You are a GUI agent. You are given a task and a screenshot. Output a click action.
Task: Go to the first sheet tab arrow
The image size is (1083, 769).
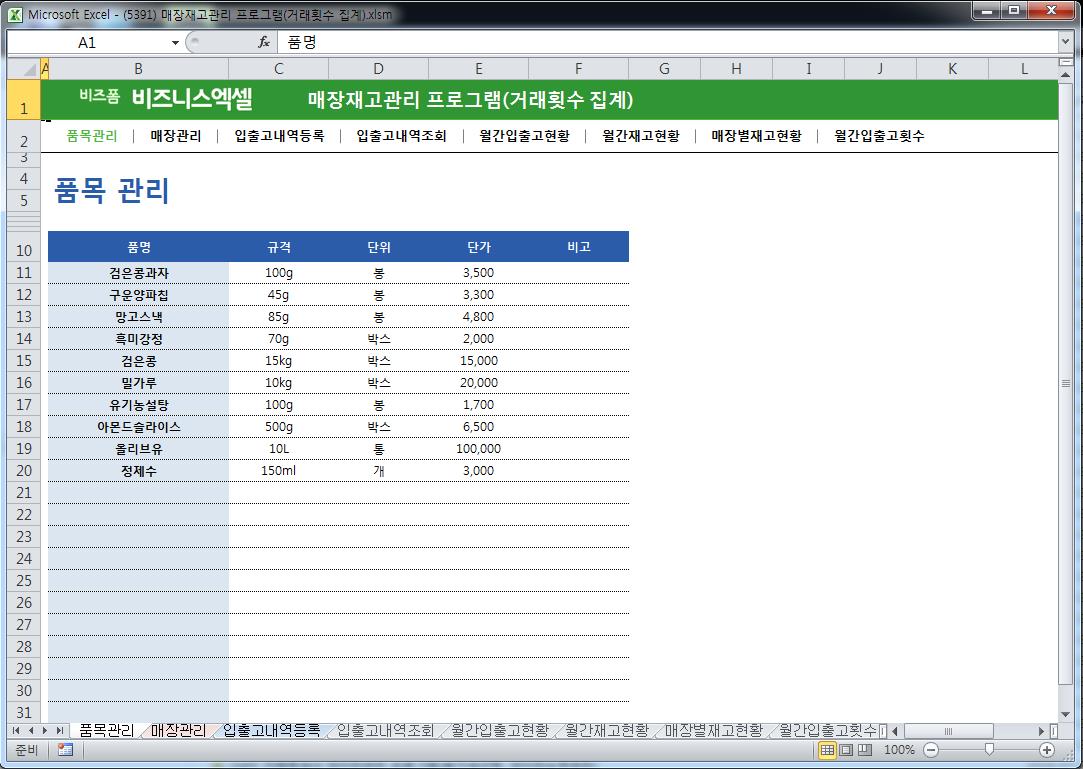coord(17,731)
